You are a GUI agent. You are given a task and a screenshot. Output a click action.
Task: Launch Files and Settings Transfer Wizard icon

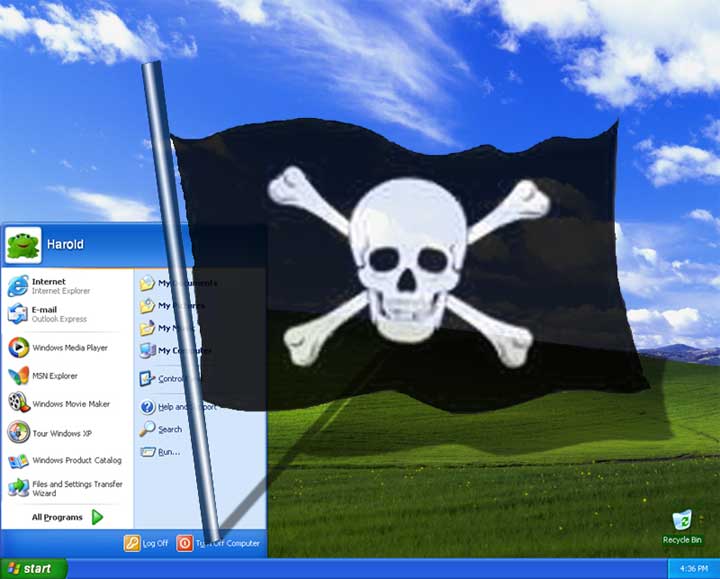18,488
